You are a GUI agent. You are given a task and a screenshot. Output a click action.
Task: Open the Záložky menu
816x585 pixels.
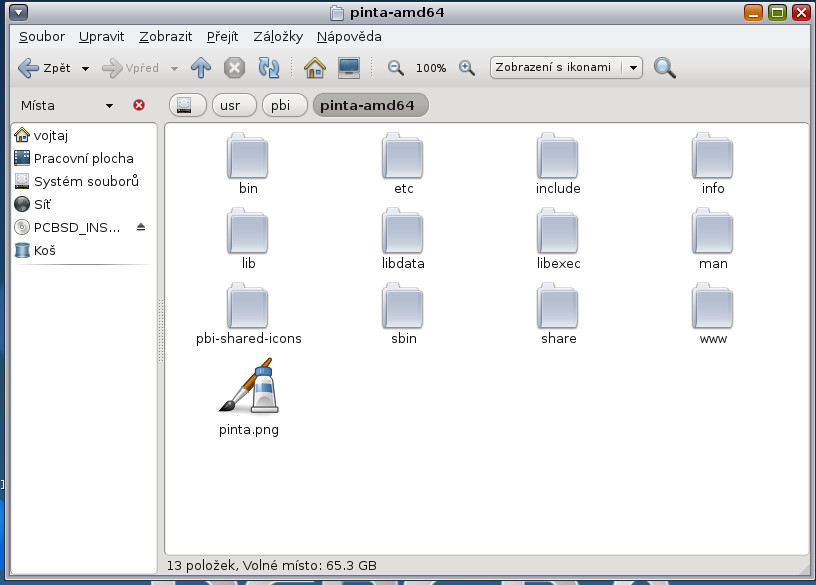(278, 37)
